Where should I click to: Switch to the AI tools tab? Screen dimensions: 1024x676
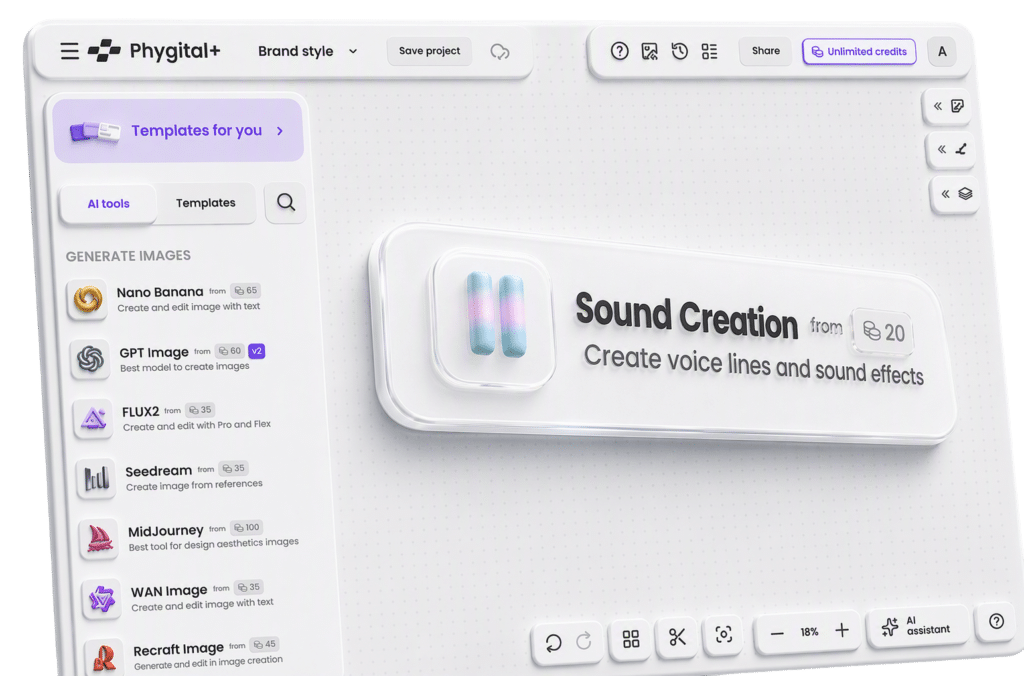click(108, 204)
